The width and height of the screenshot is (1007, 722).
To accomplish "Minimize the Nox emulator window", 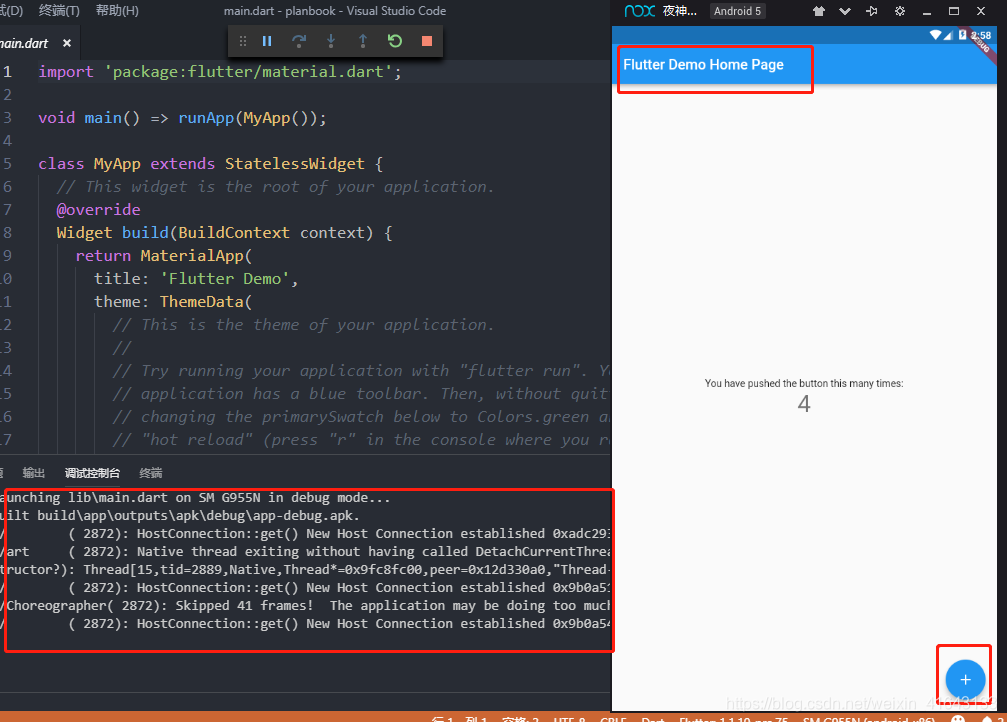I will [927, 12].
